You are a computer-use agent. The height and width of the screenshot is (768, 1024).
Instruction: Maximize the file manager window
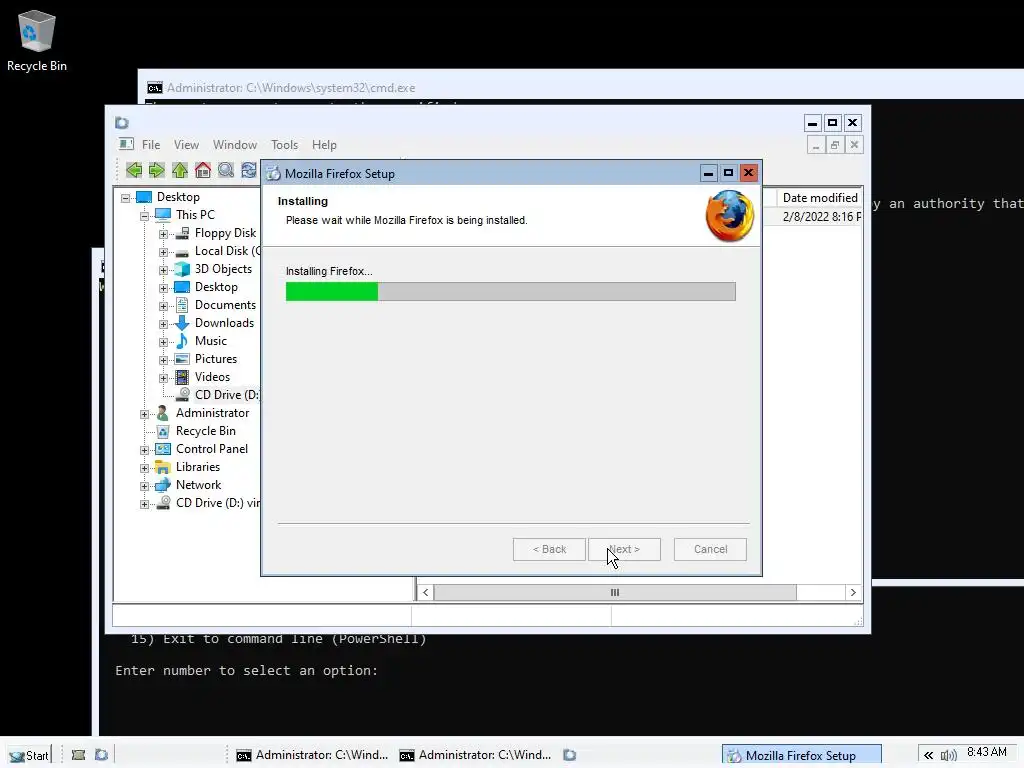[x=832, y=123]
